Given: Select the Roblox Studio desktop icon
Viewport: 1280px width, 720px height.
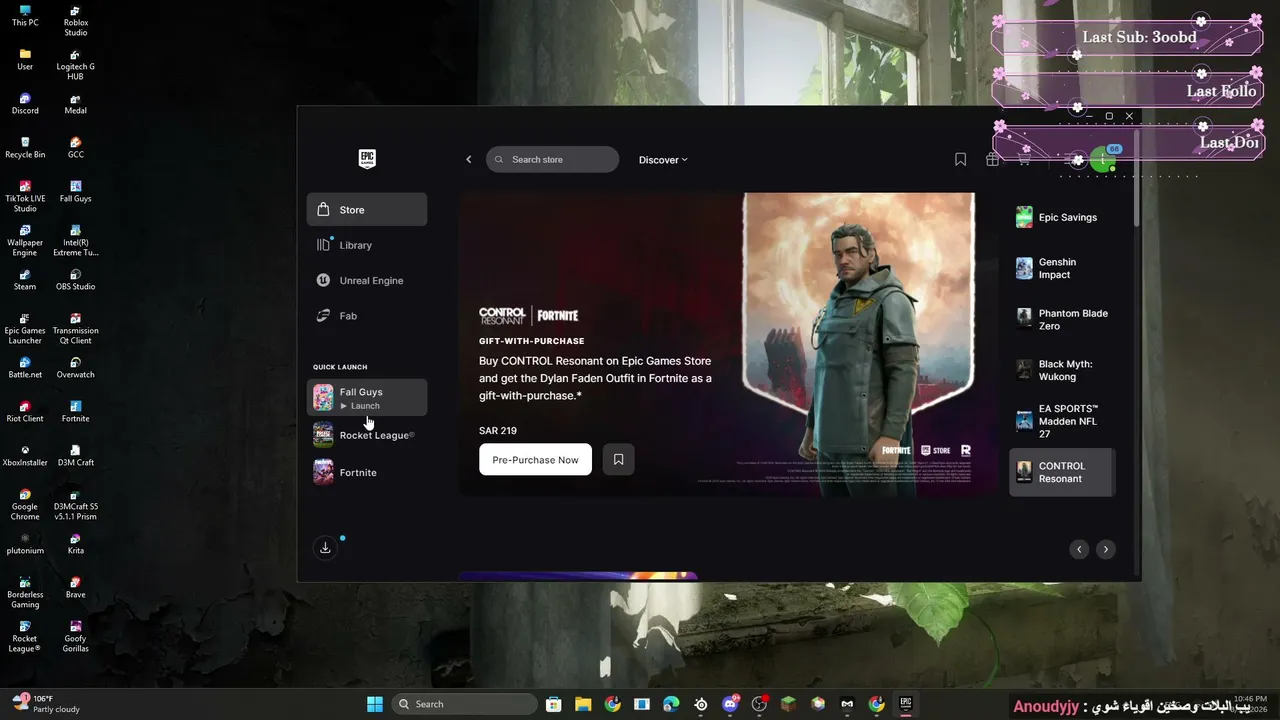Looking at the screenshot, I should point(75,21).
